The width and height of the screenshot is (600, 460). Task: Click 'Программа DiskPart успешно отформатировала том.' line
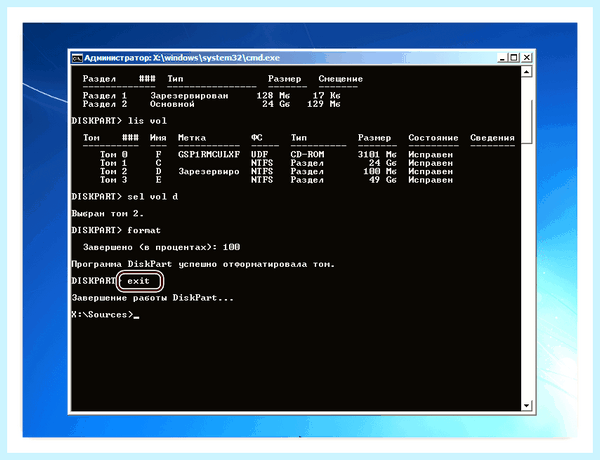203,264
